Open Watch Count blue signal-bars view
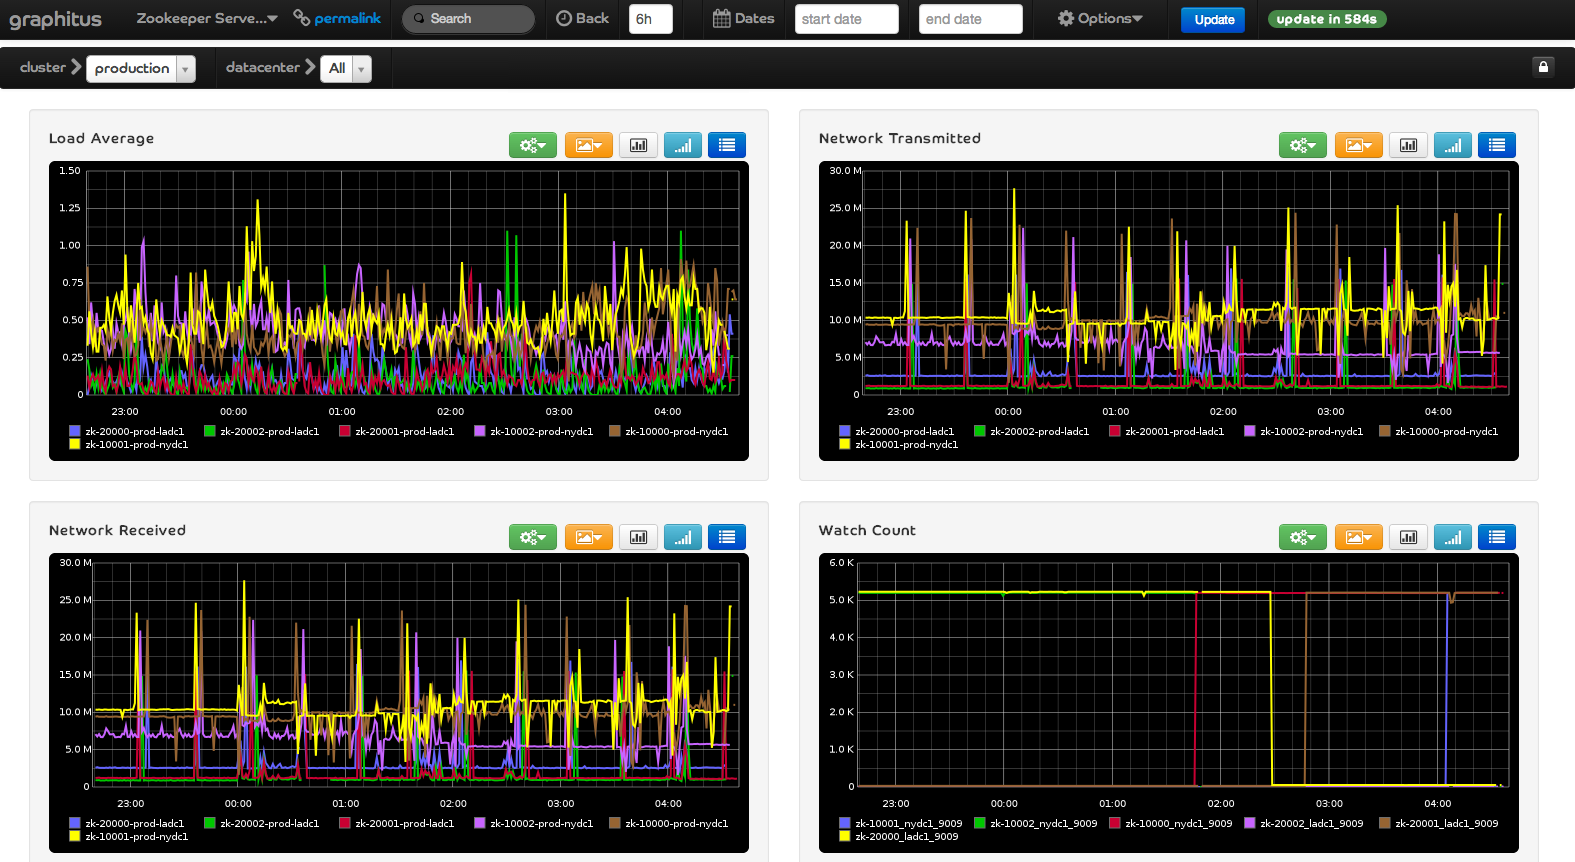The width and height of the screenshot is (1575, 862). pyautogui.click(x=1453, y=537)
